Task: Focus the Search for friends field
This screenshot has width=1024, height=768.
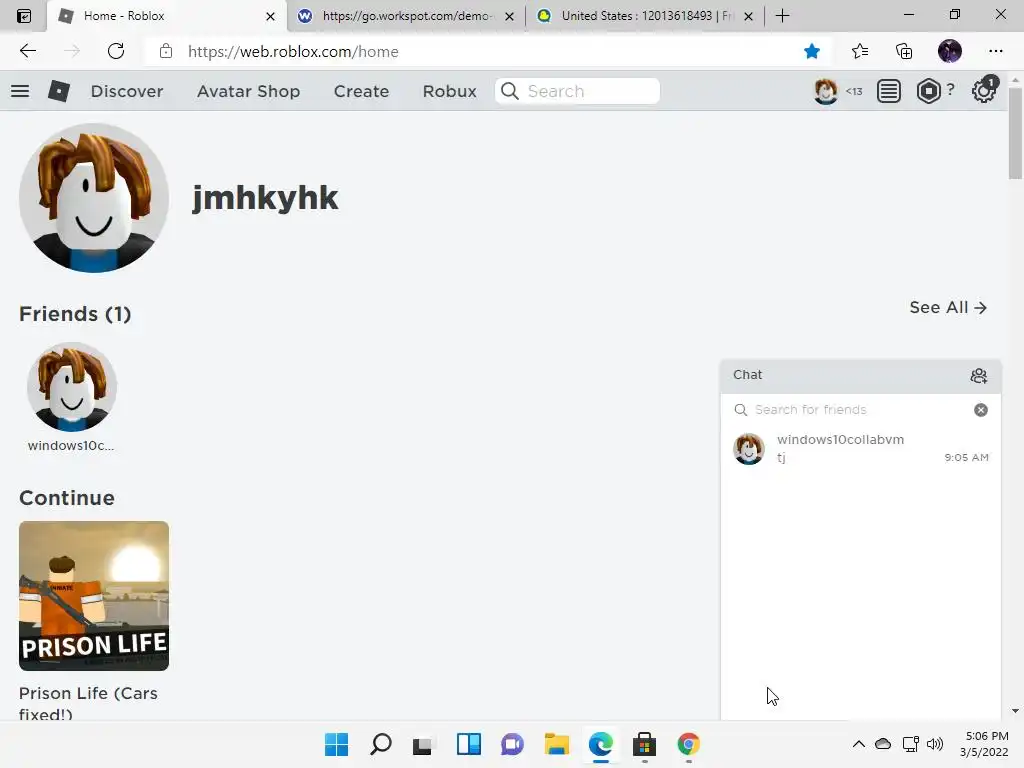Action: pos(859,409)
